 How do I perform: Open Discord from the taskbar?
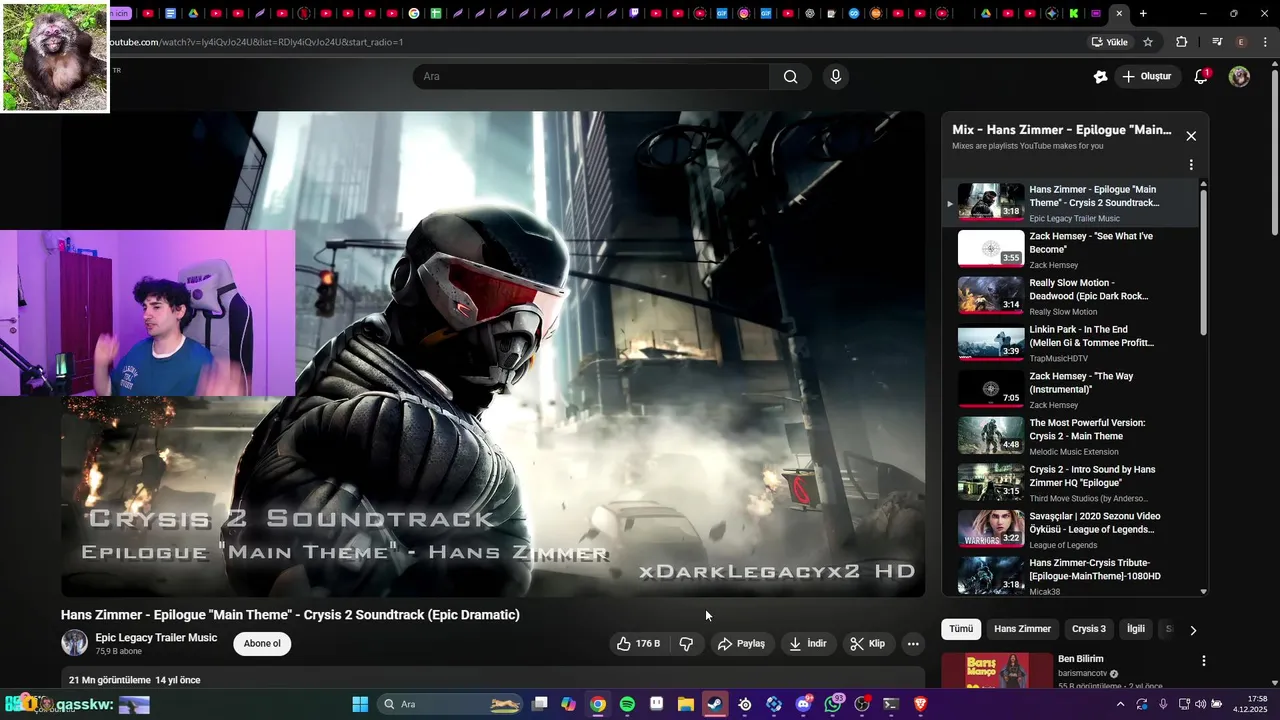click(x=803, y=704)
